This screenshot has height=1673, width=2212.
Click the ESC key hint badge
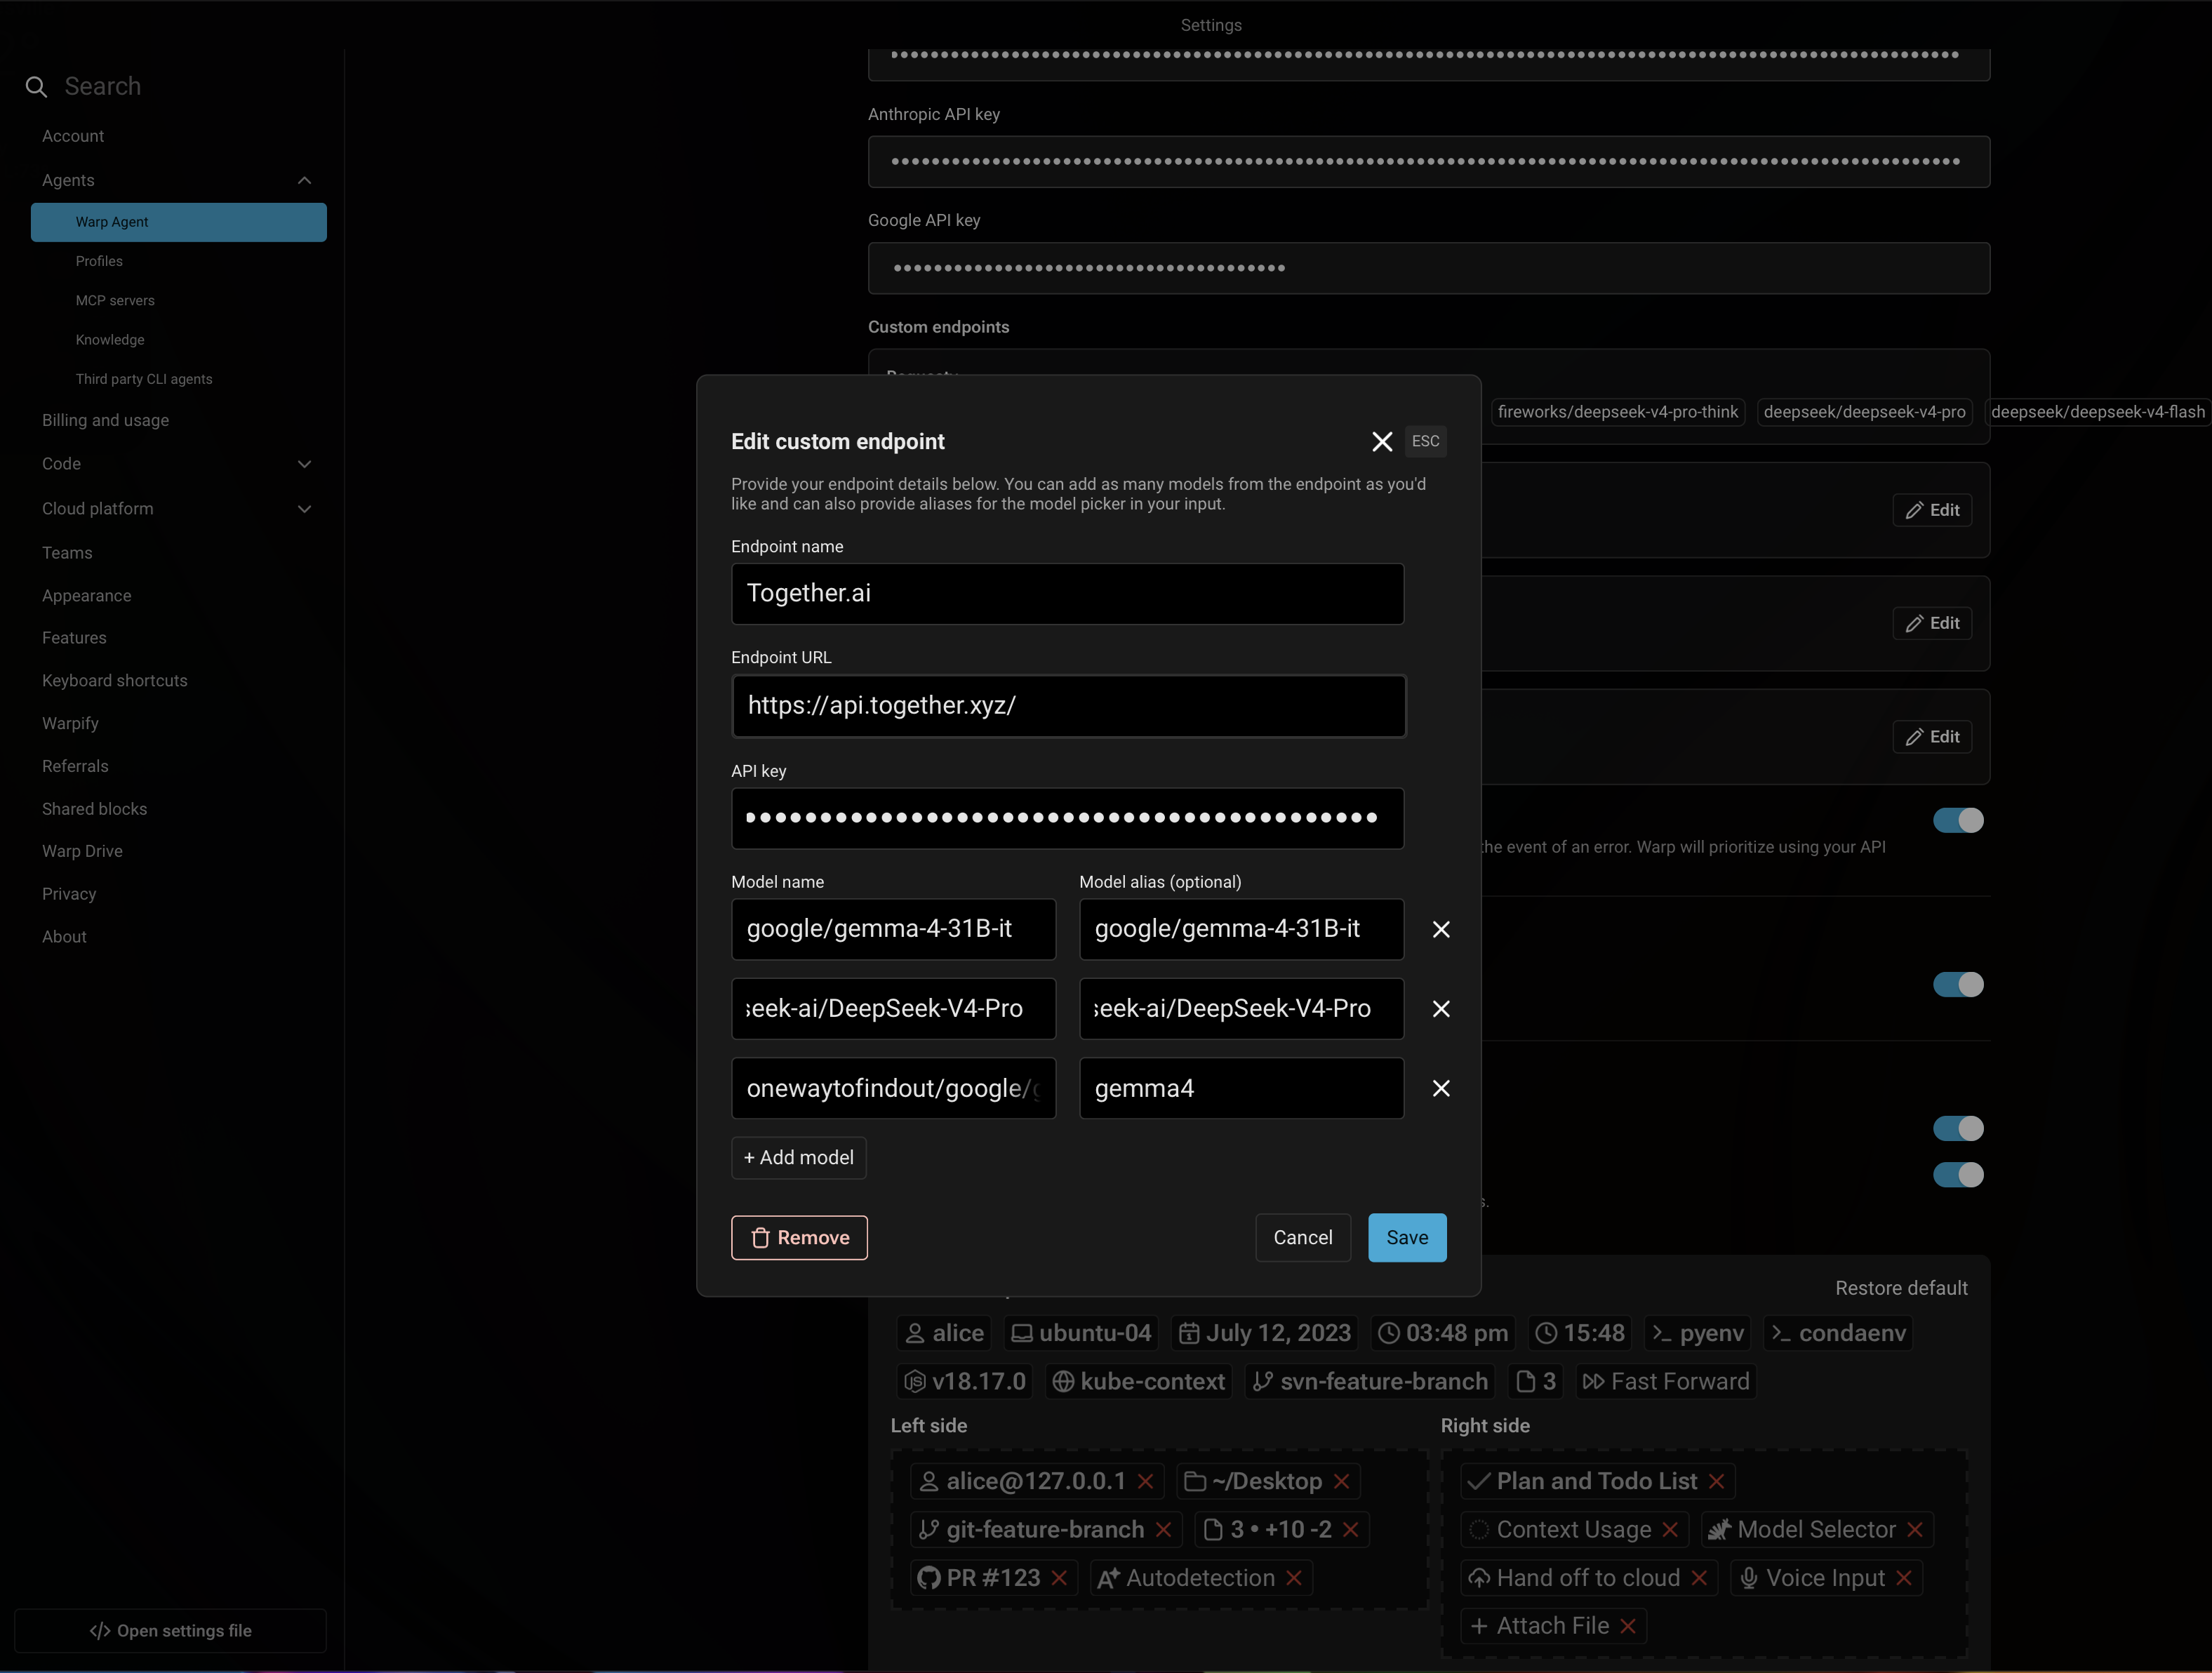1425,441
